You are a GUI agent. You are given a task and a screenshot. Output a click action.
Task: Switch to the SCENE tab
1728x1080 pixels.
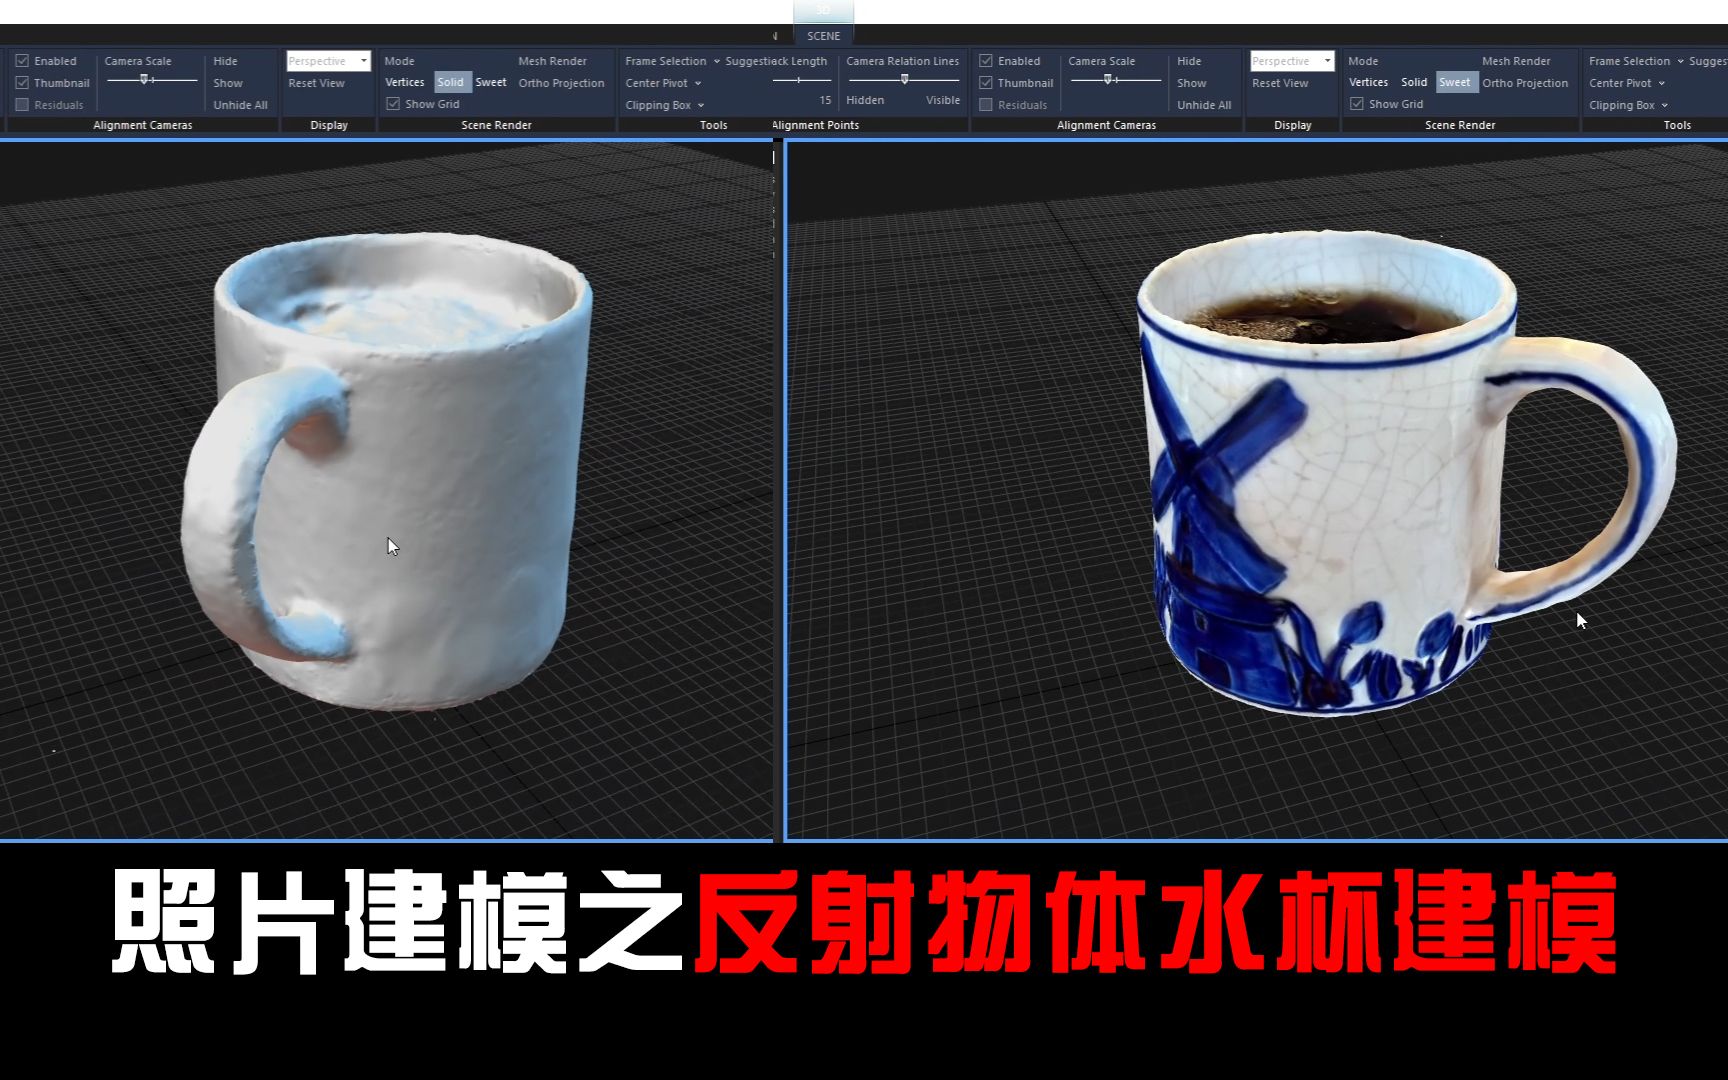click(x=822, y=35)
